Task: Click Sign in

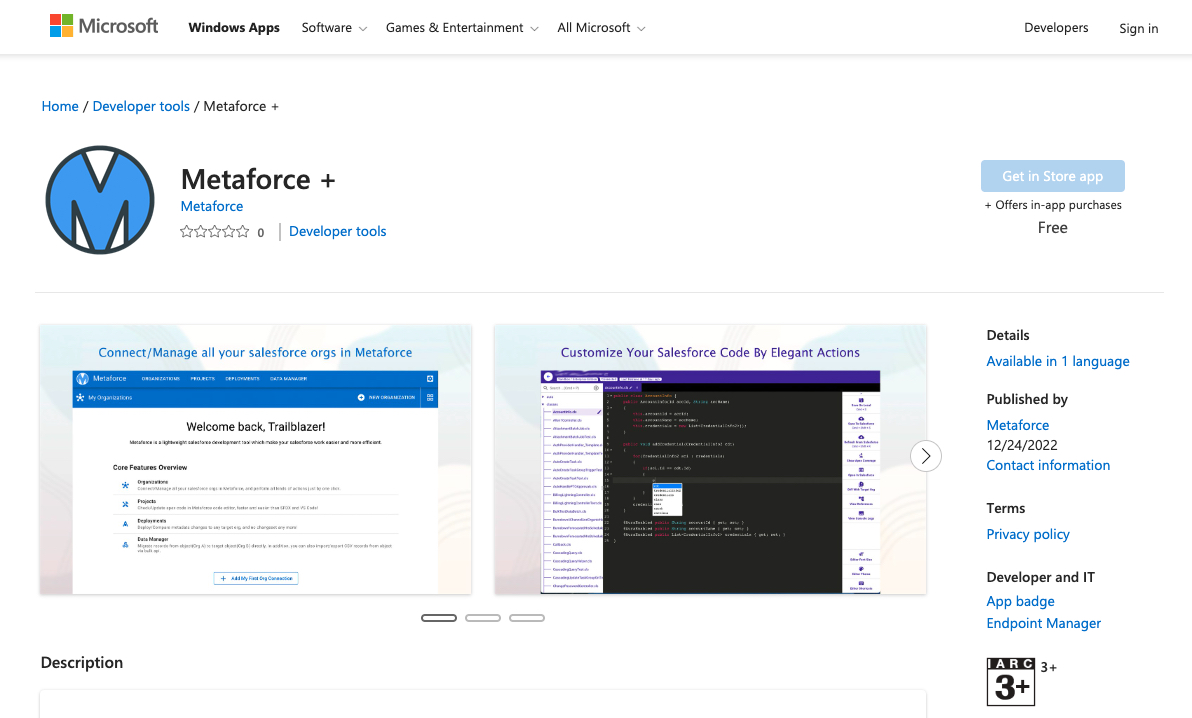Action: (x=1138, y=28)
